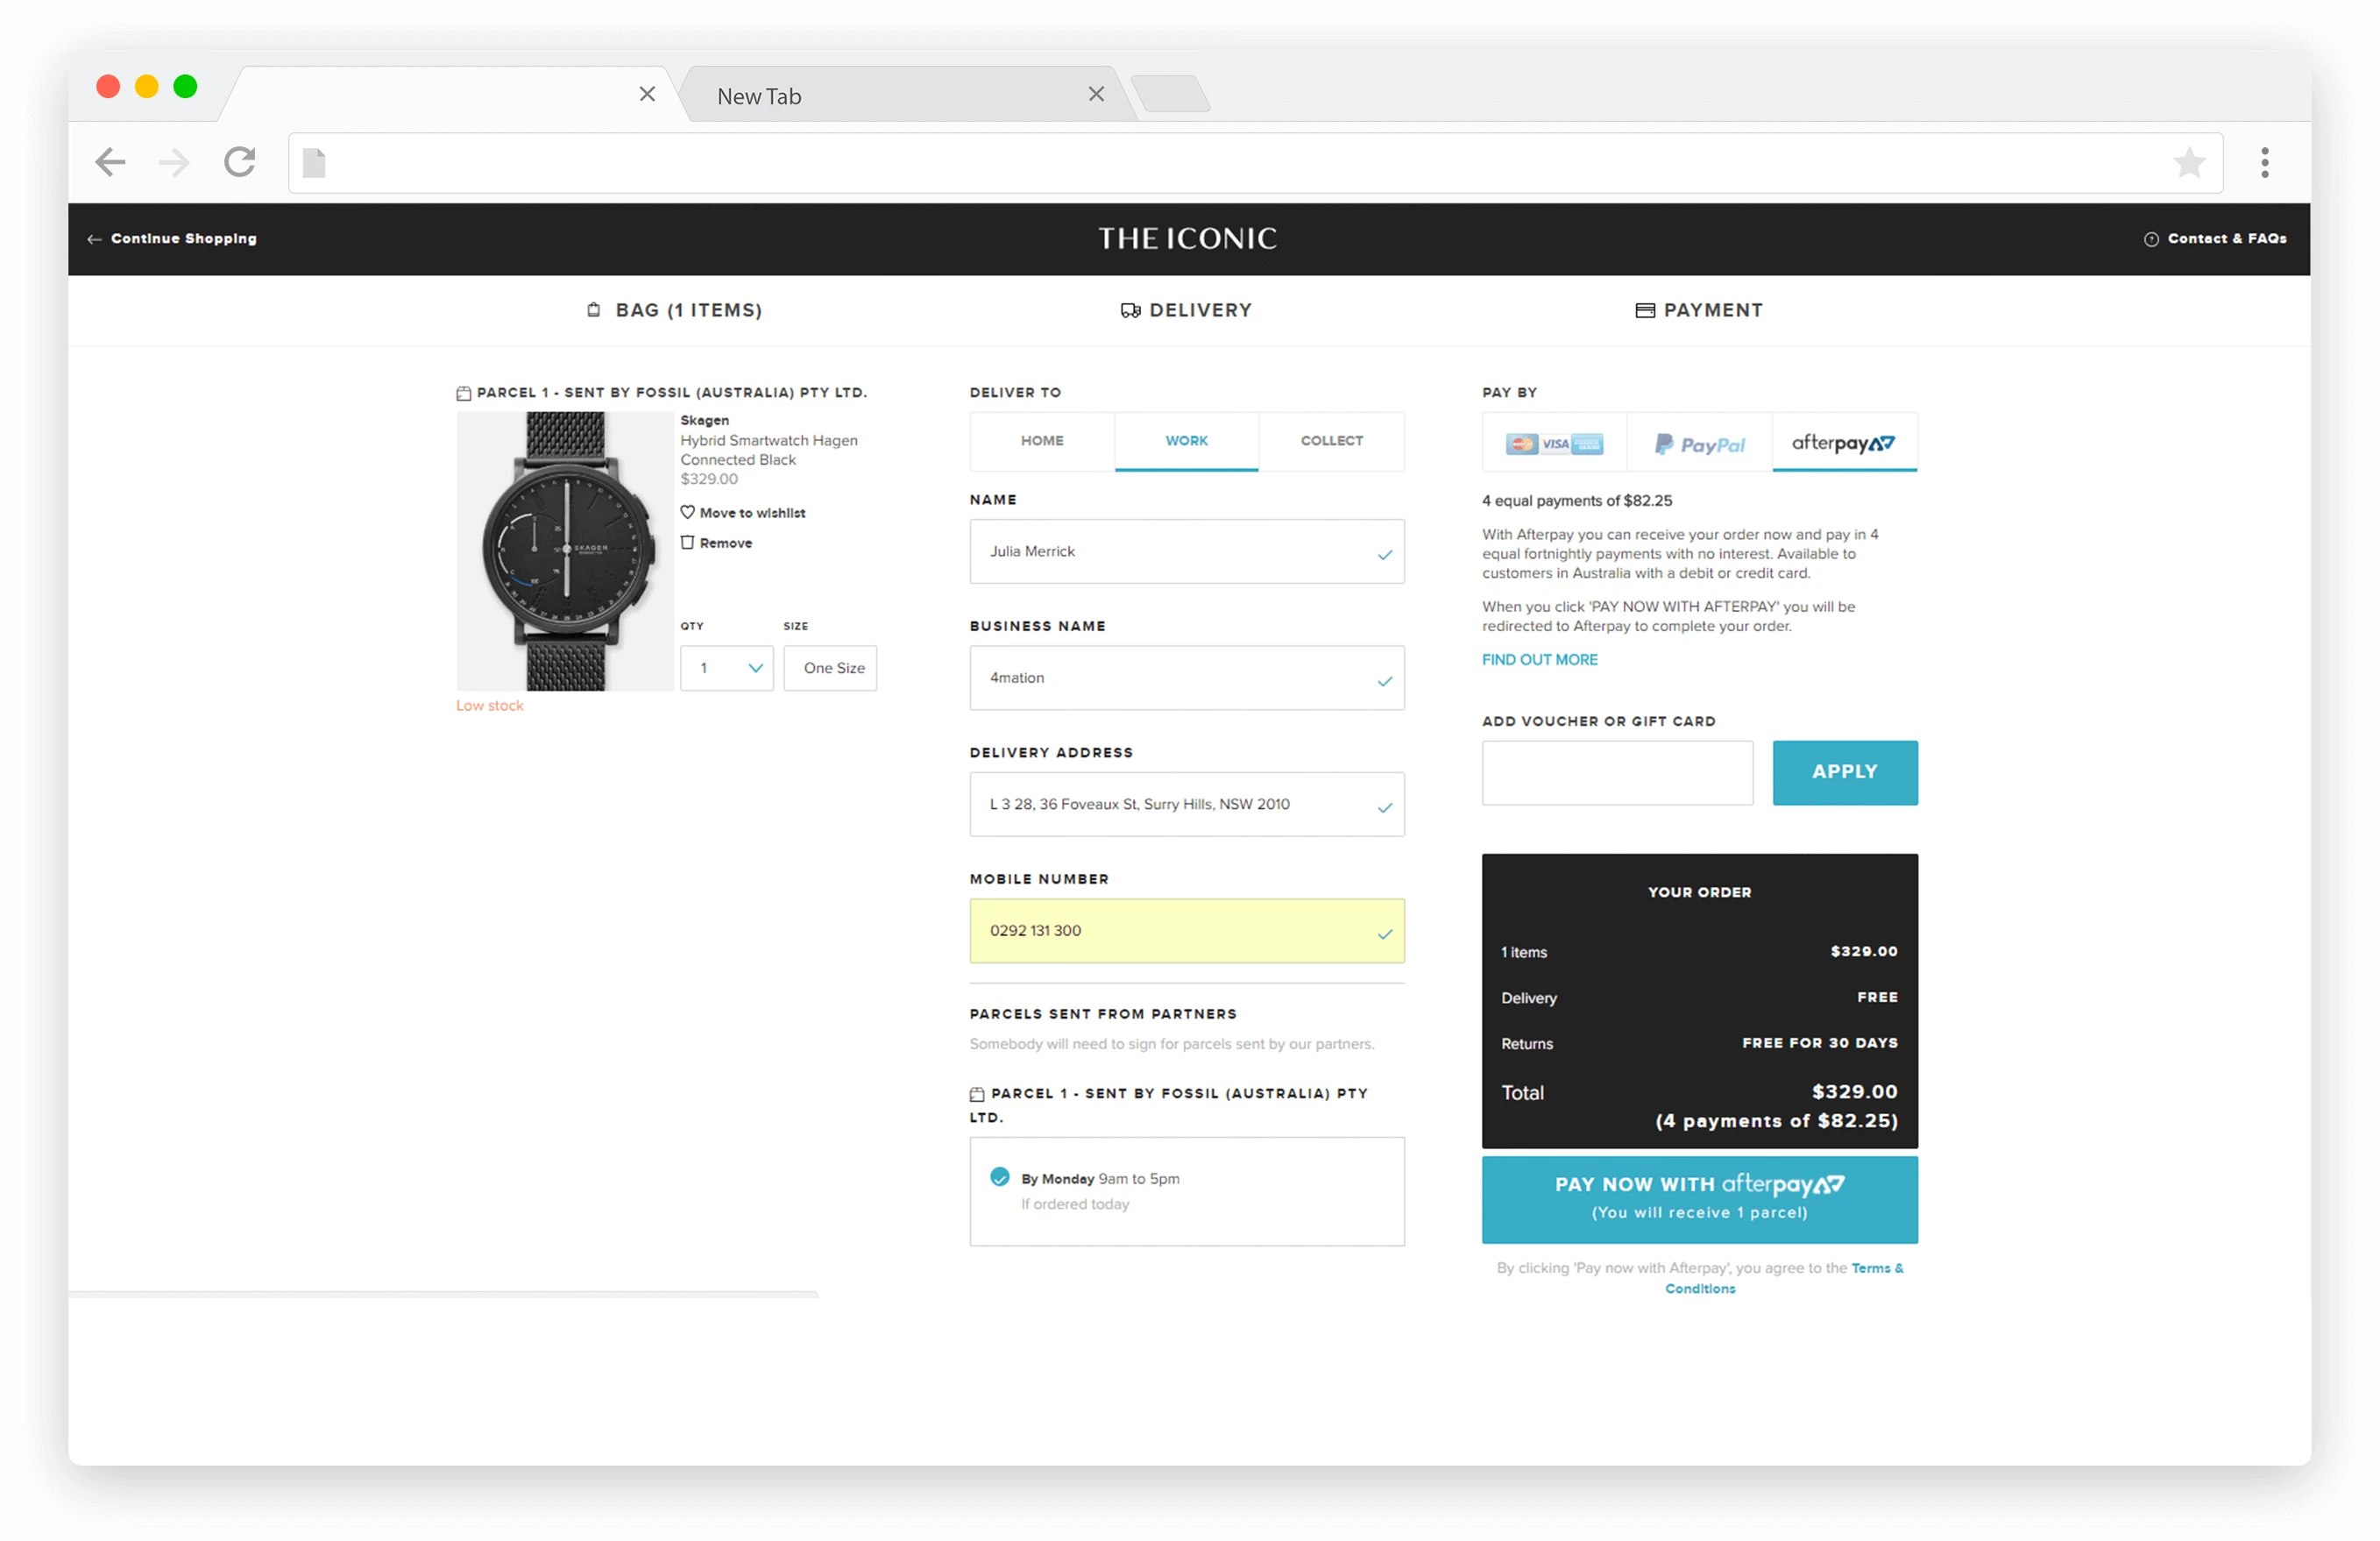Click the Delivery FREE value in order summary

1877,997
